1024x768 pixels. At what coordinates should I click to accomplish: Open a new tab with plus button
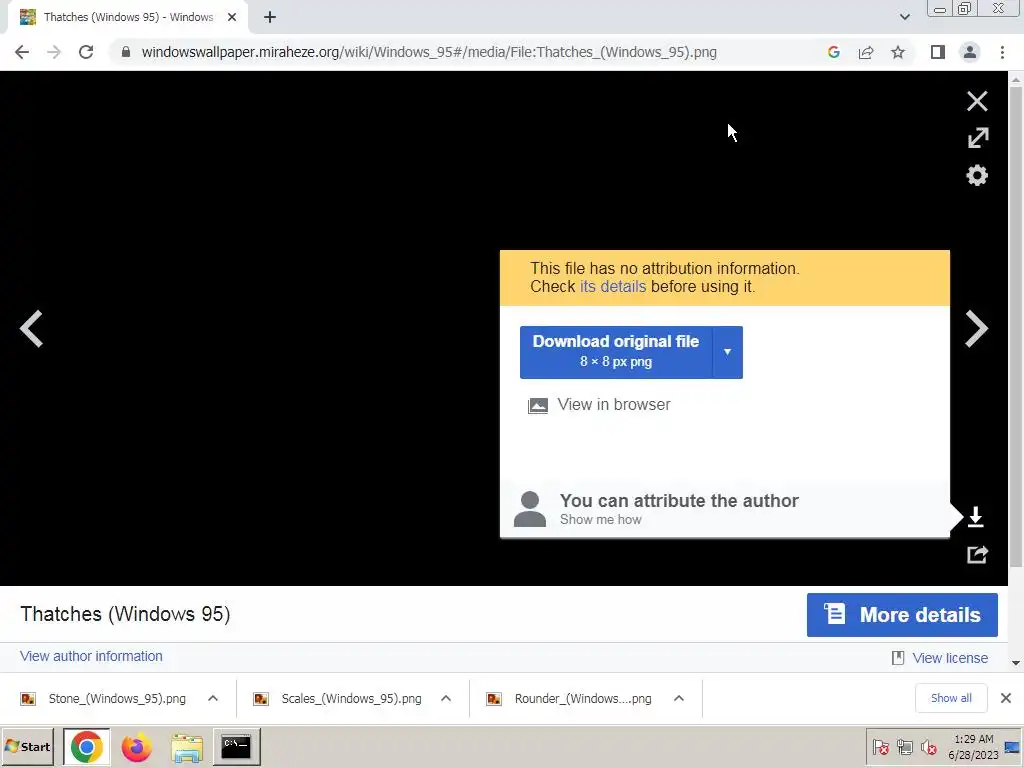point(270,17)
